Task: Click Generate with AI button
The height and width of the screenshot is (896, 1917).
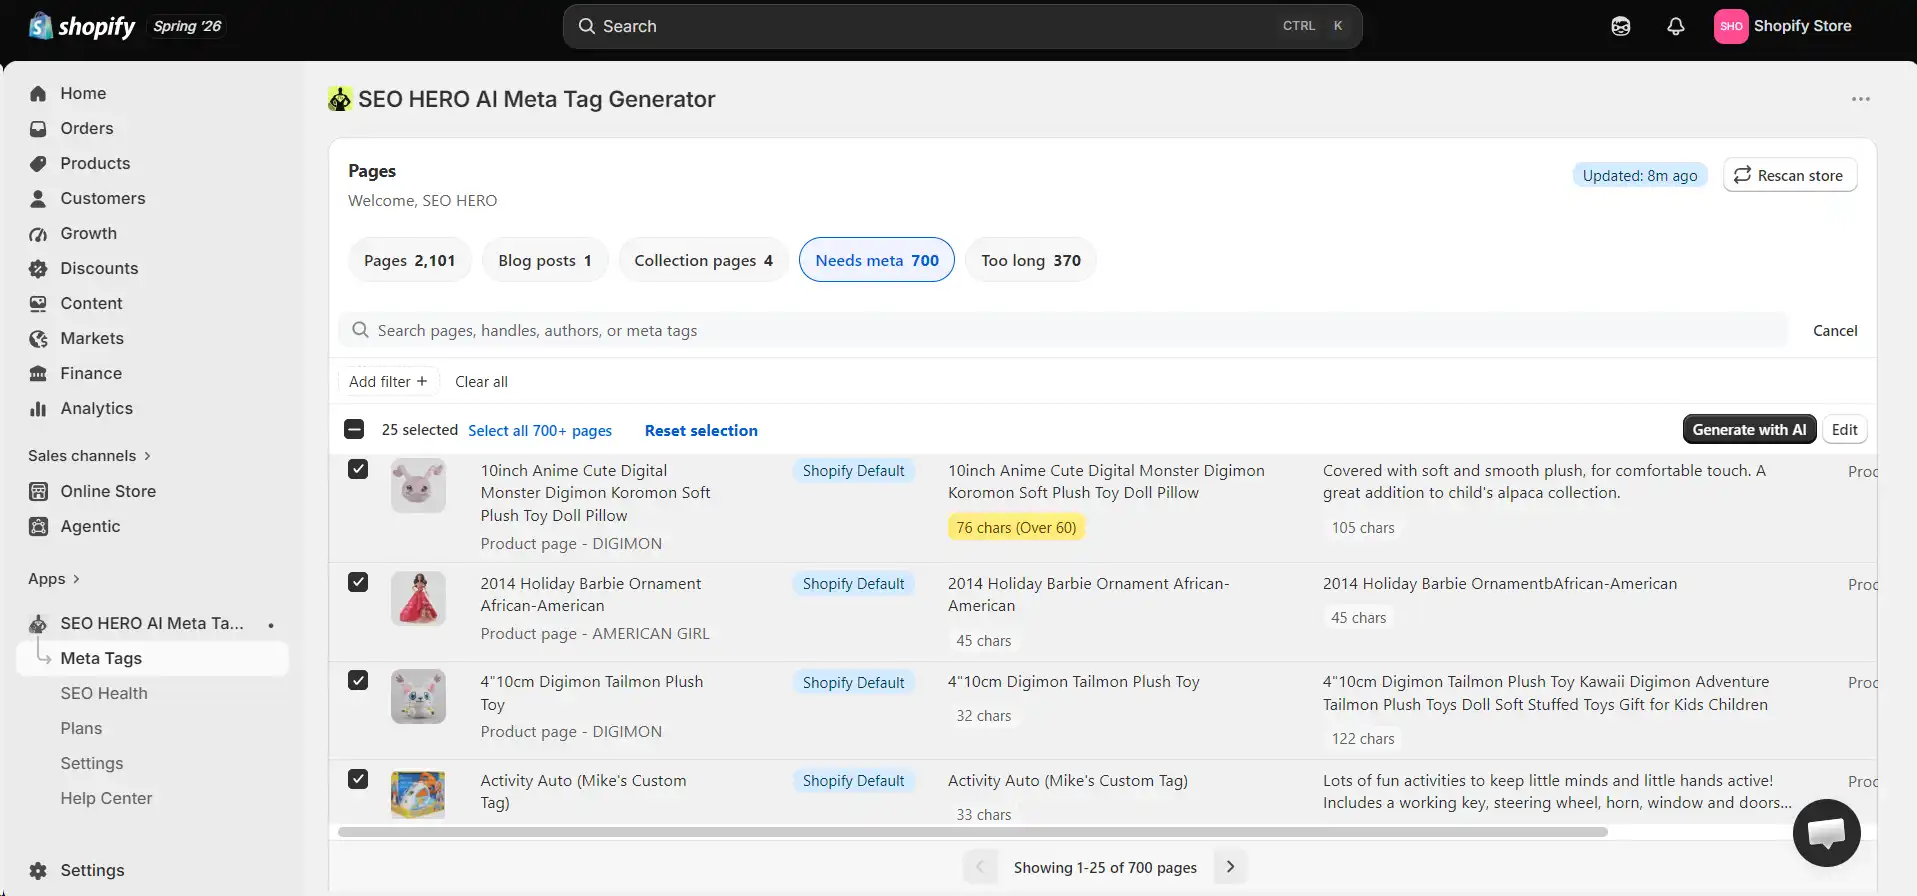Action: (x=1749, y=429)
